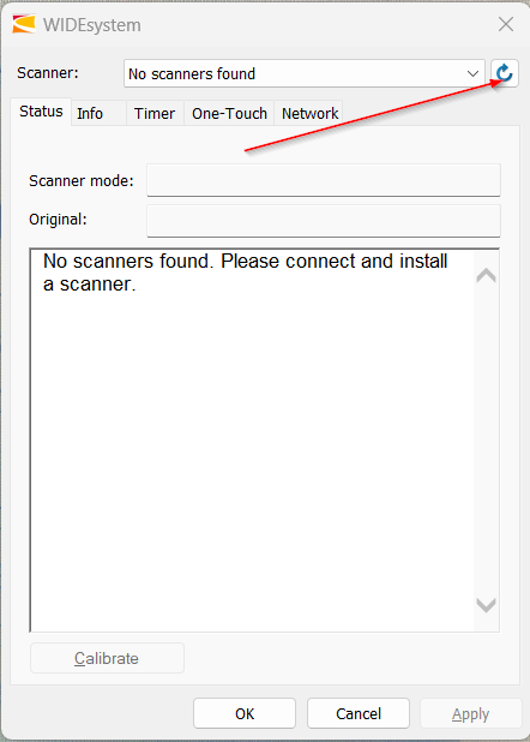Open the Scanner dropdown list

[304, 73]
